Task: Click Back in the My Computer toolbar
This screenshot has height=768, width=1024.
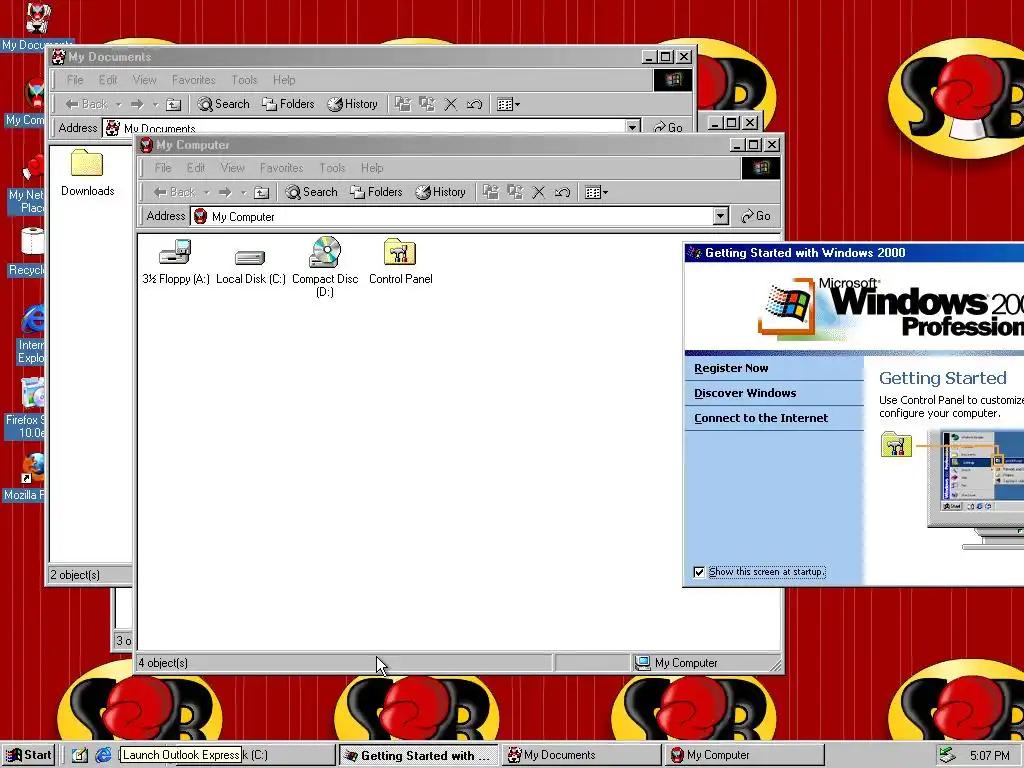Action: (174, 192)
